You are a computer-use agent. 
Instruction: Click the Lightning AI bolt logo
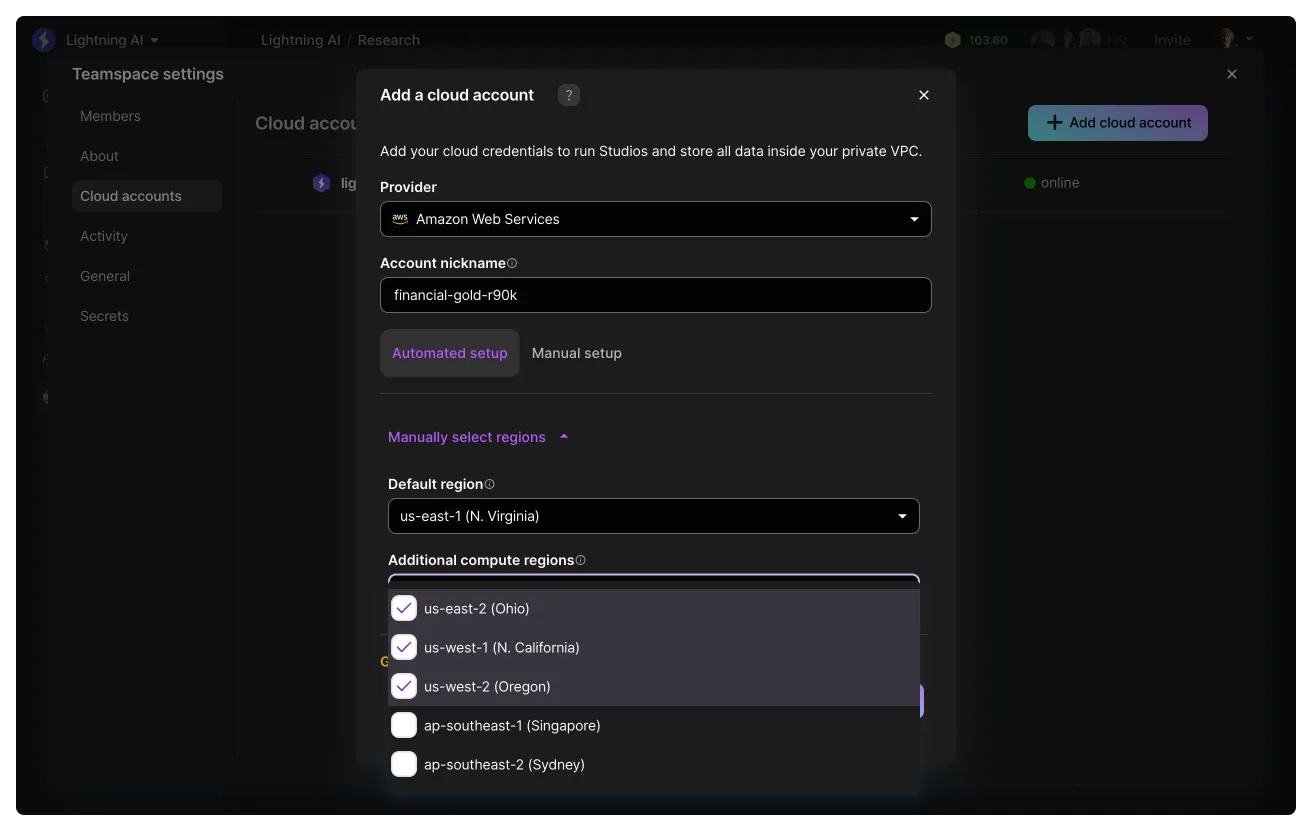[x=44, y=40]
